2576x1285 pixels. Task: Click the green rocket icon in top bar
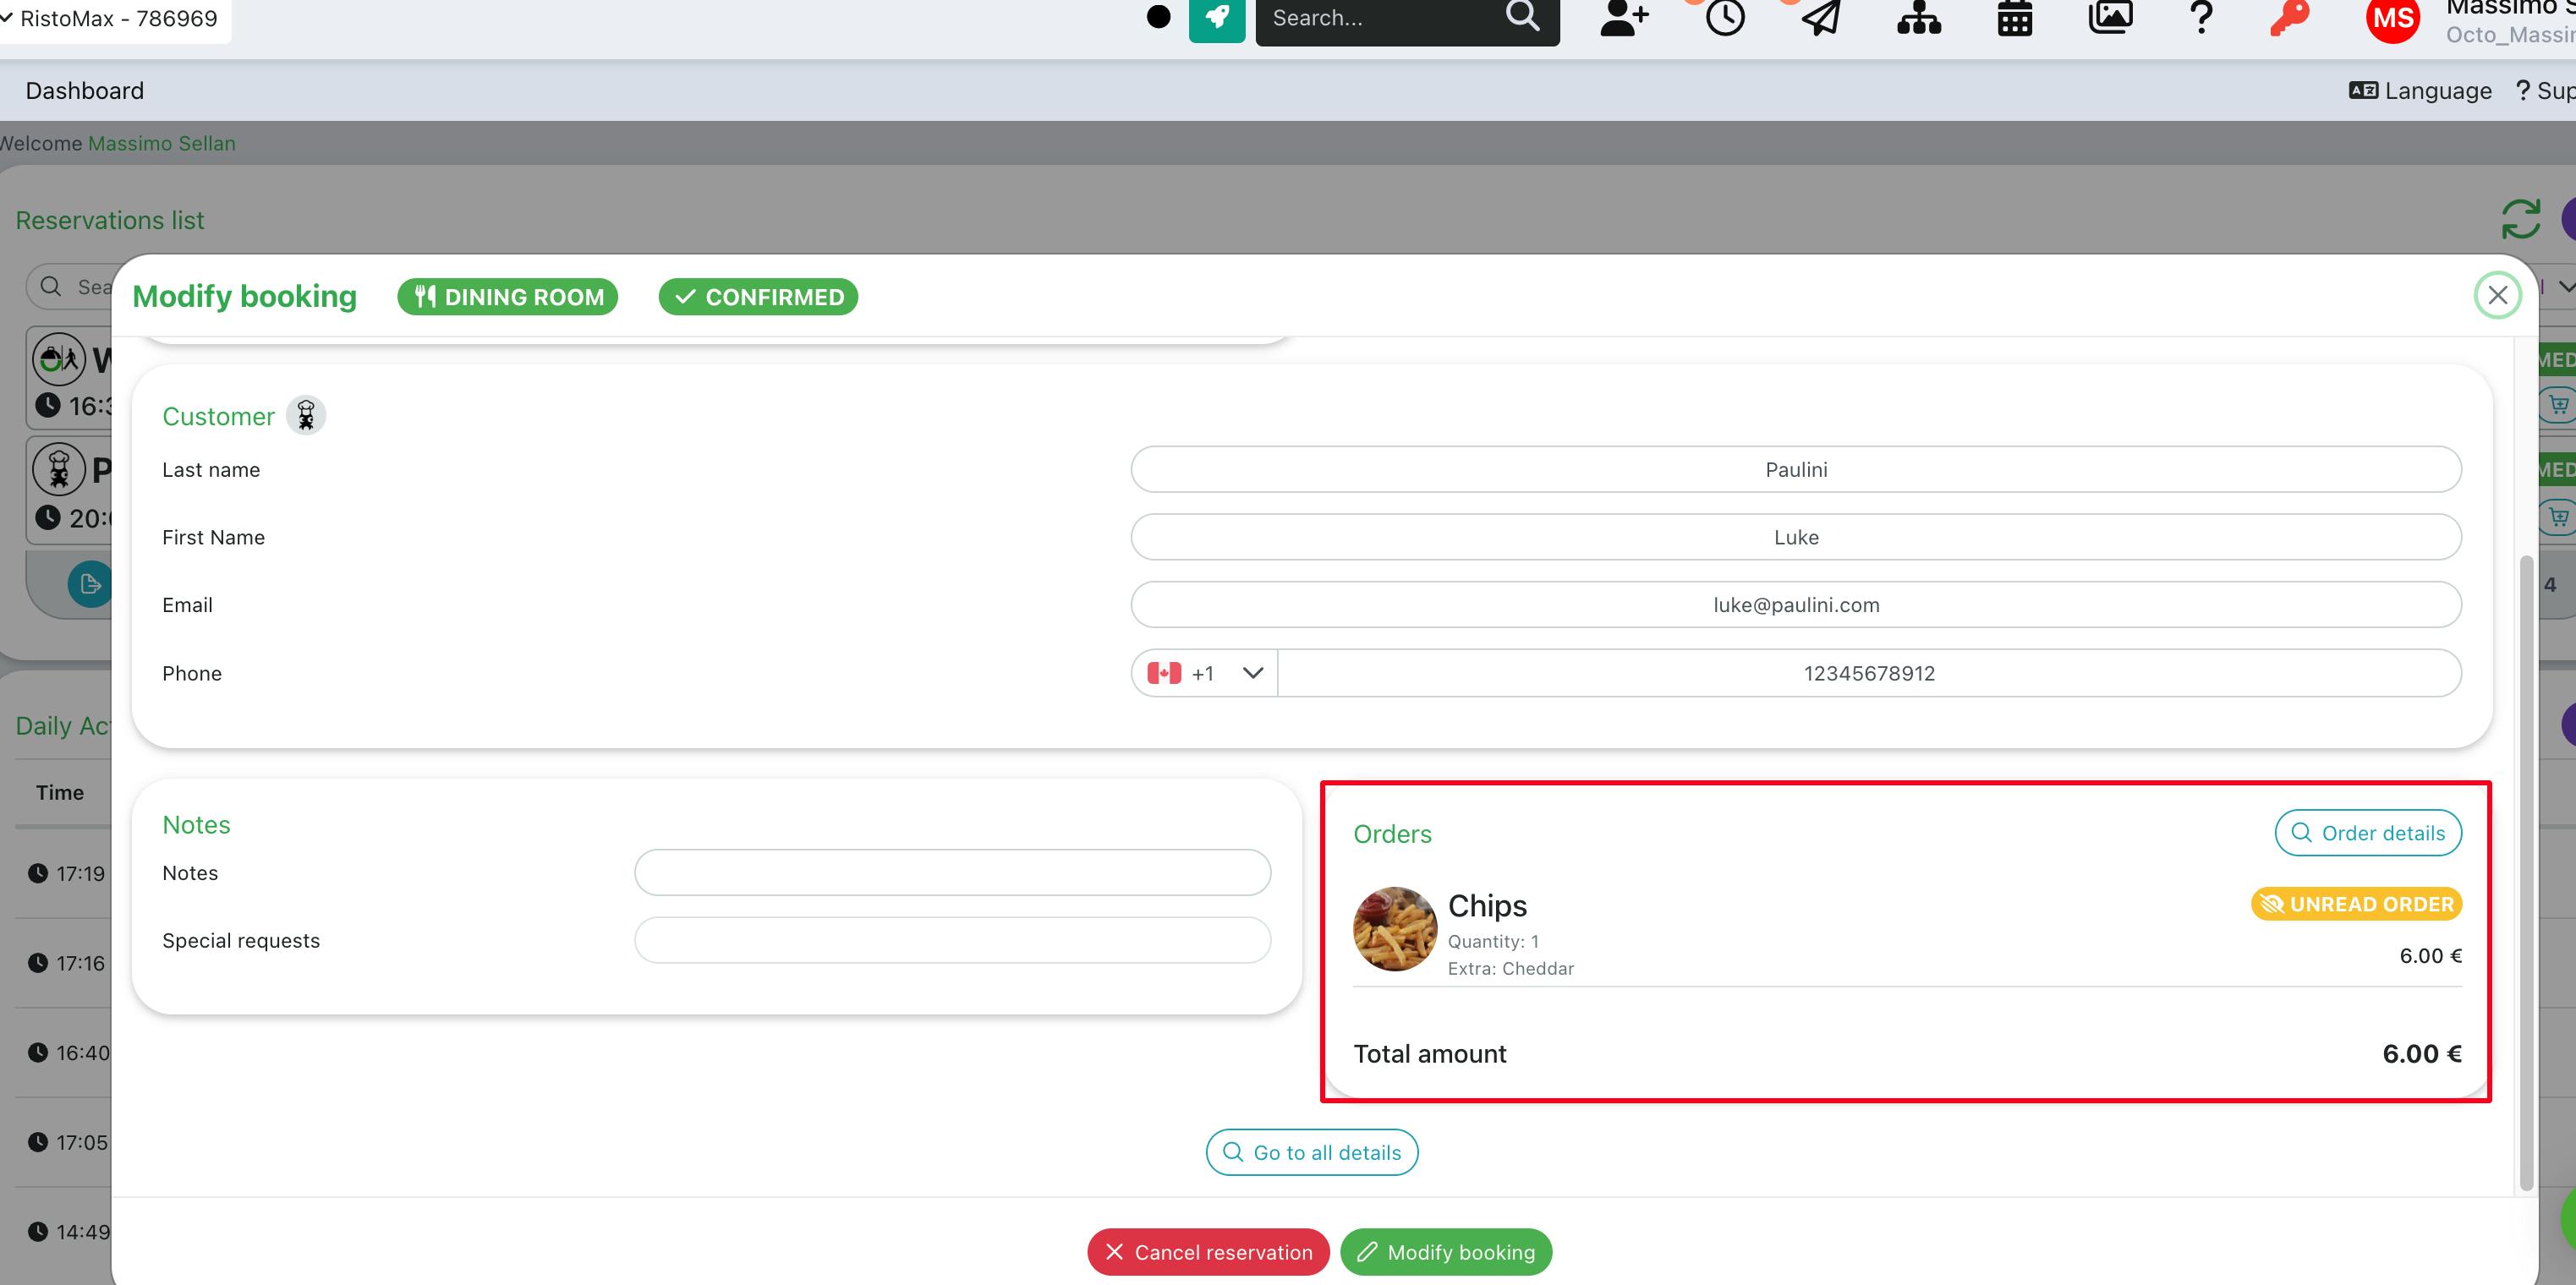coord(1216,18)
